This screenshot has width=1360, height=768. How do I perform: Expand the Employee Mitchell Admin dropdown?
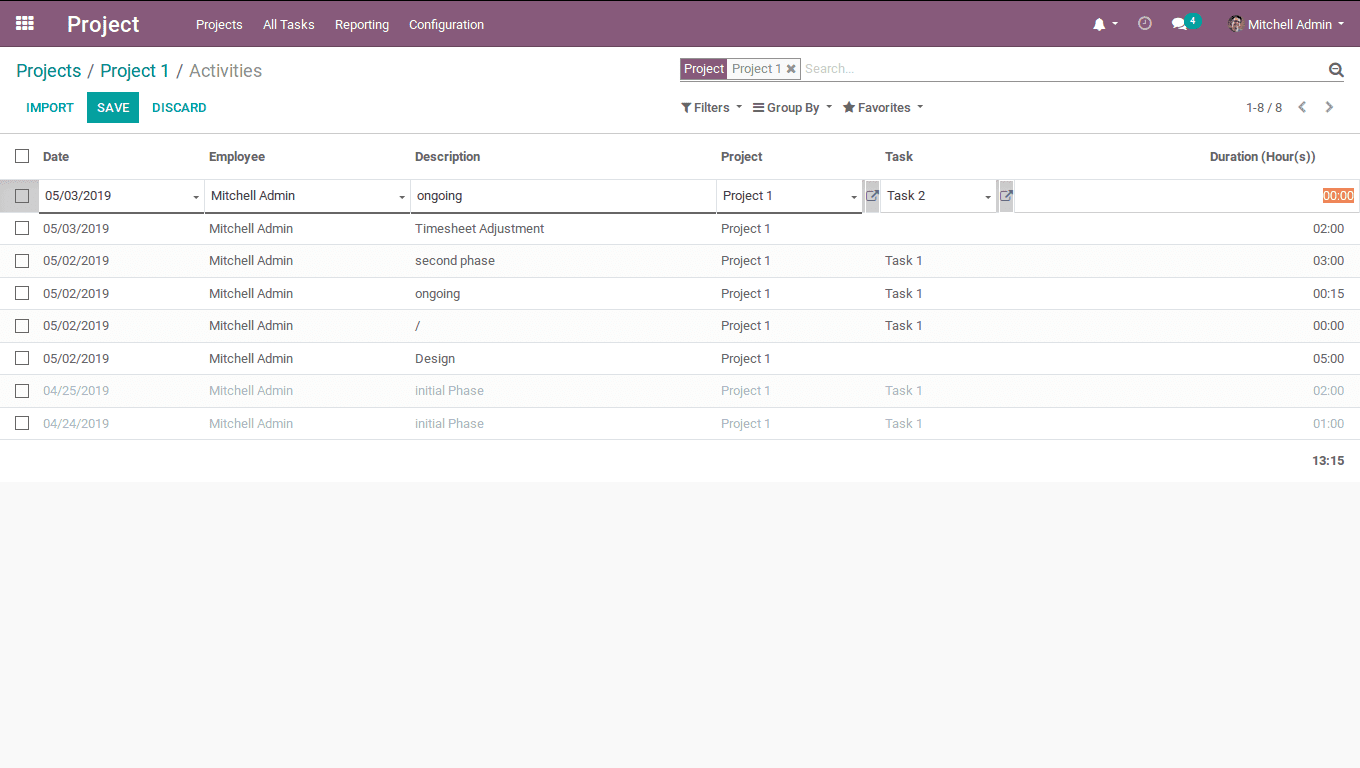402,197
